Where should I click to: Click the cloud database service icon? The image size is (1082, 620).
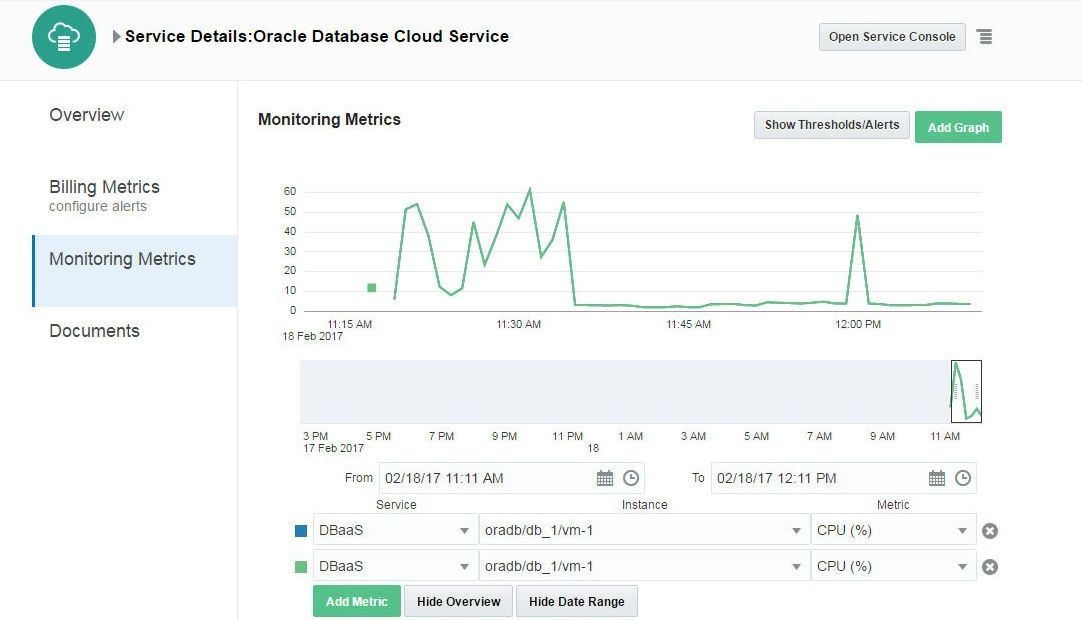[63, 37]
